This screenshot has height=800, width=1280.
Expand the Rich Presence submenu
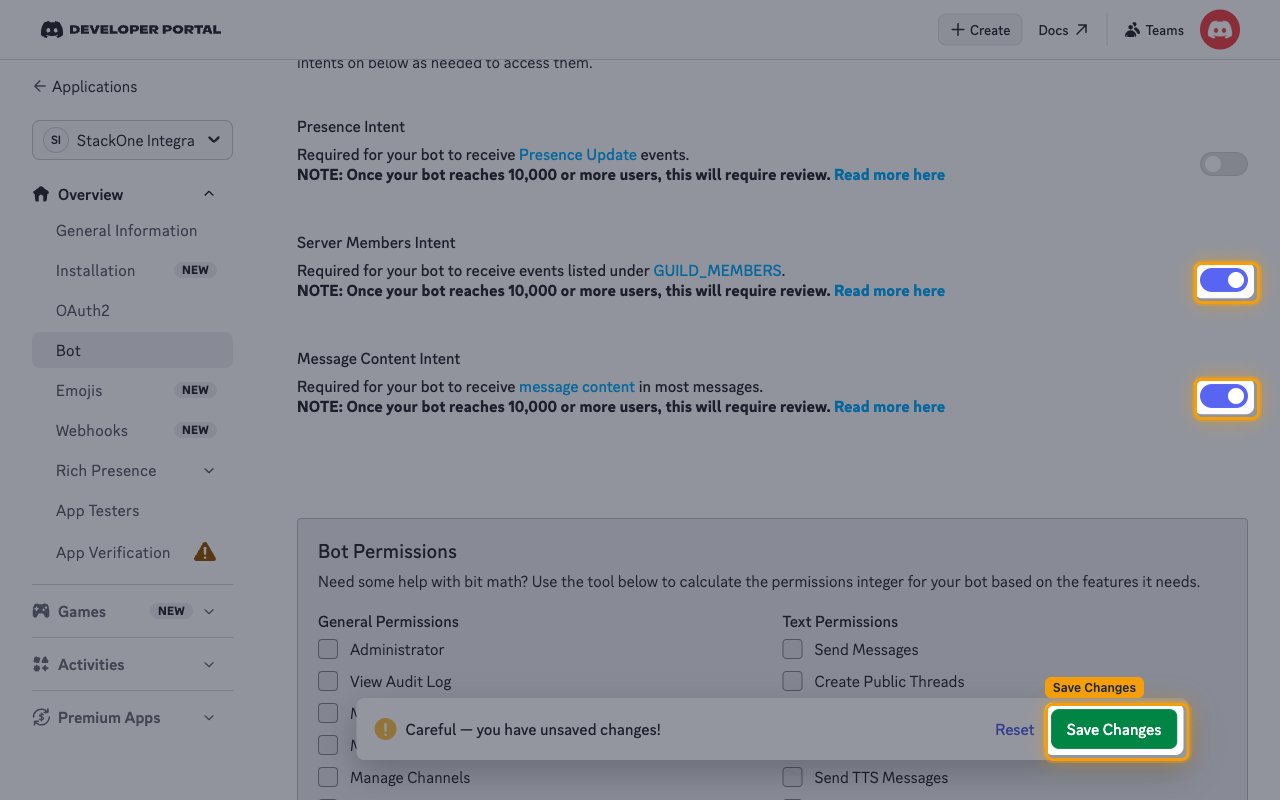click(208, 470)
